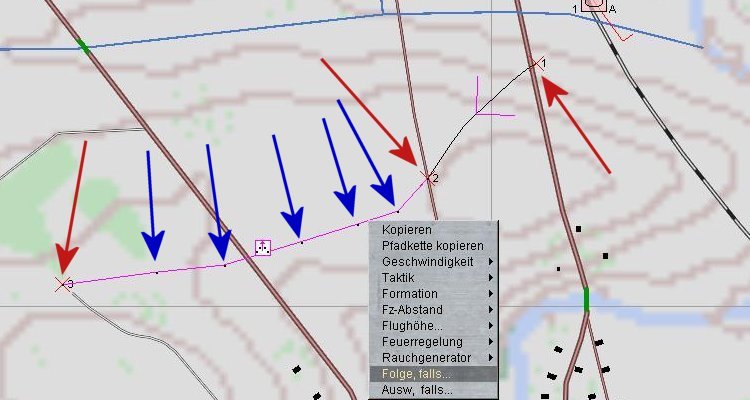Select waypoint 2 cross marker
This screenshot has width=750, height=400.
tap(429, 178)
